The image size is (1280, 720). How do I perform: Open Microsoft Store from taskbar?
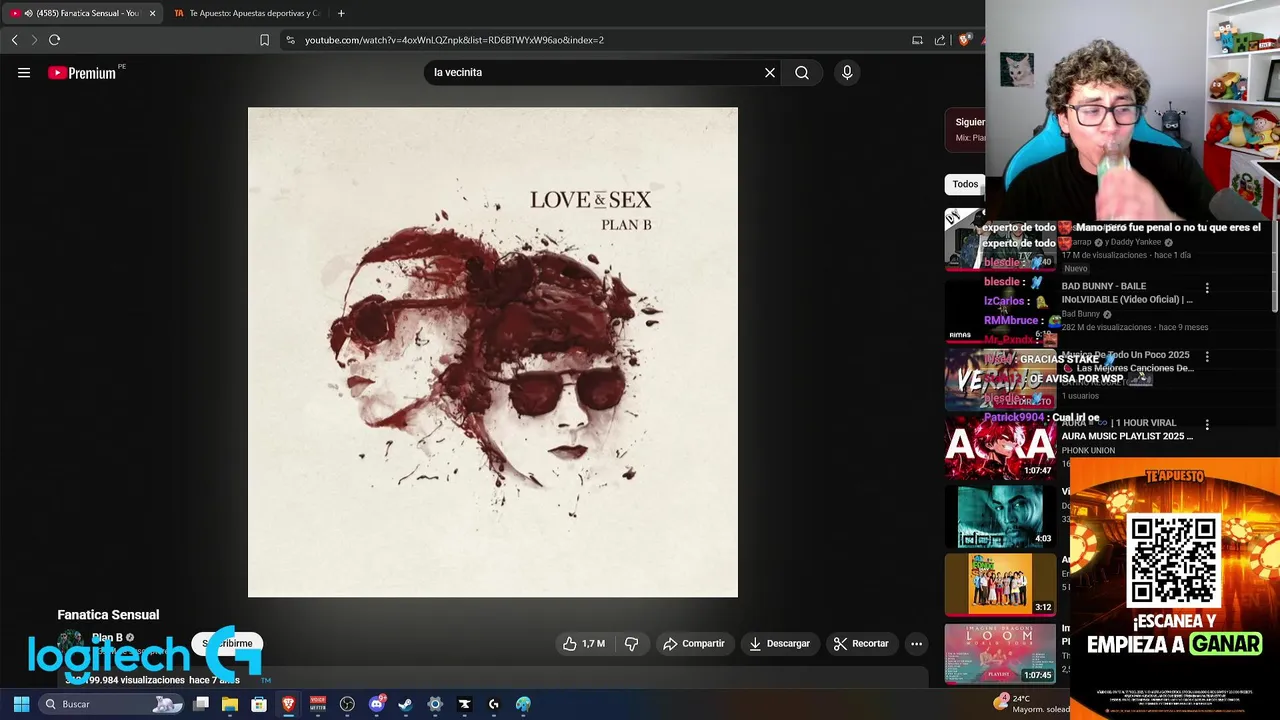[x=259, y=704]
